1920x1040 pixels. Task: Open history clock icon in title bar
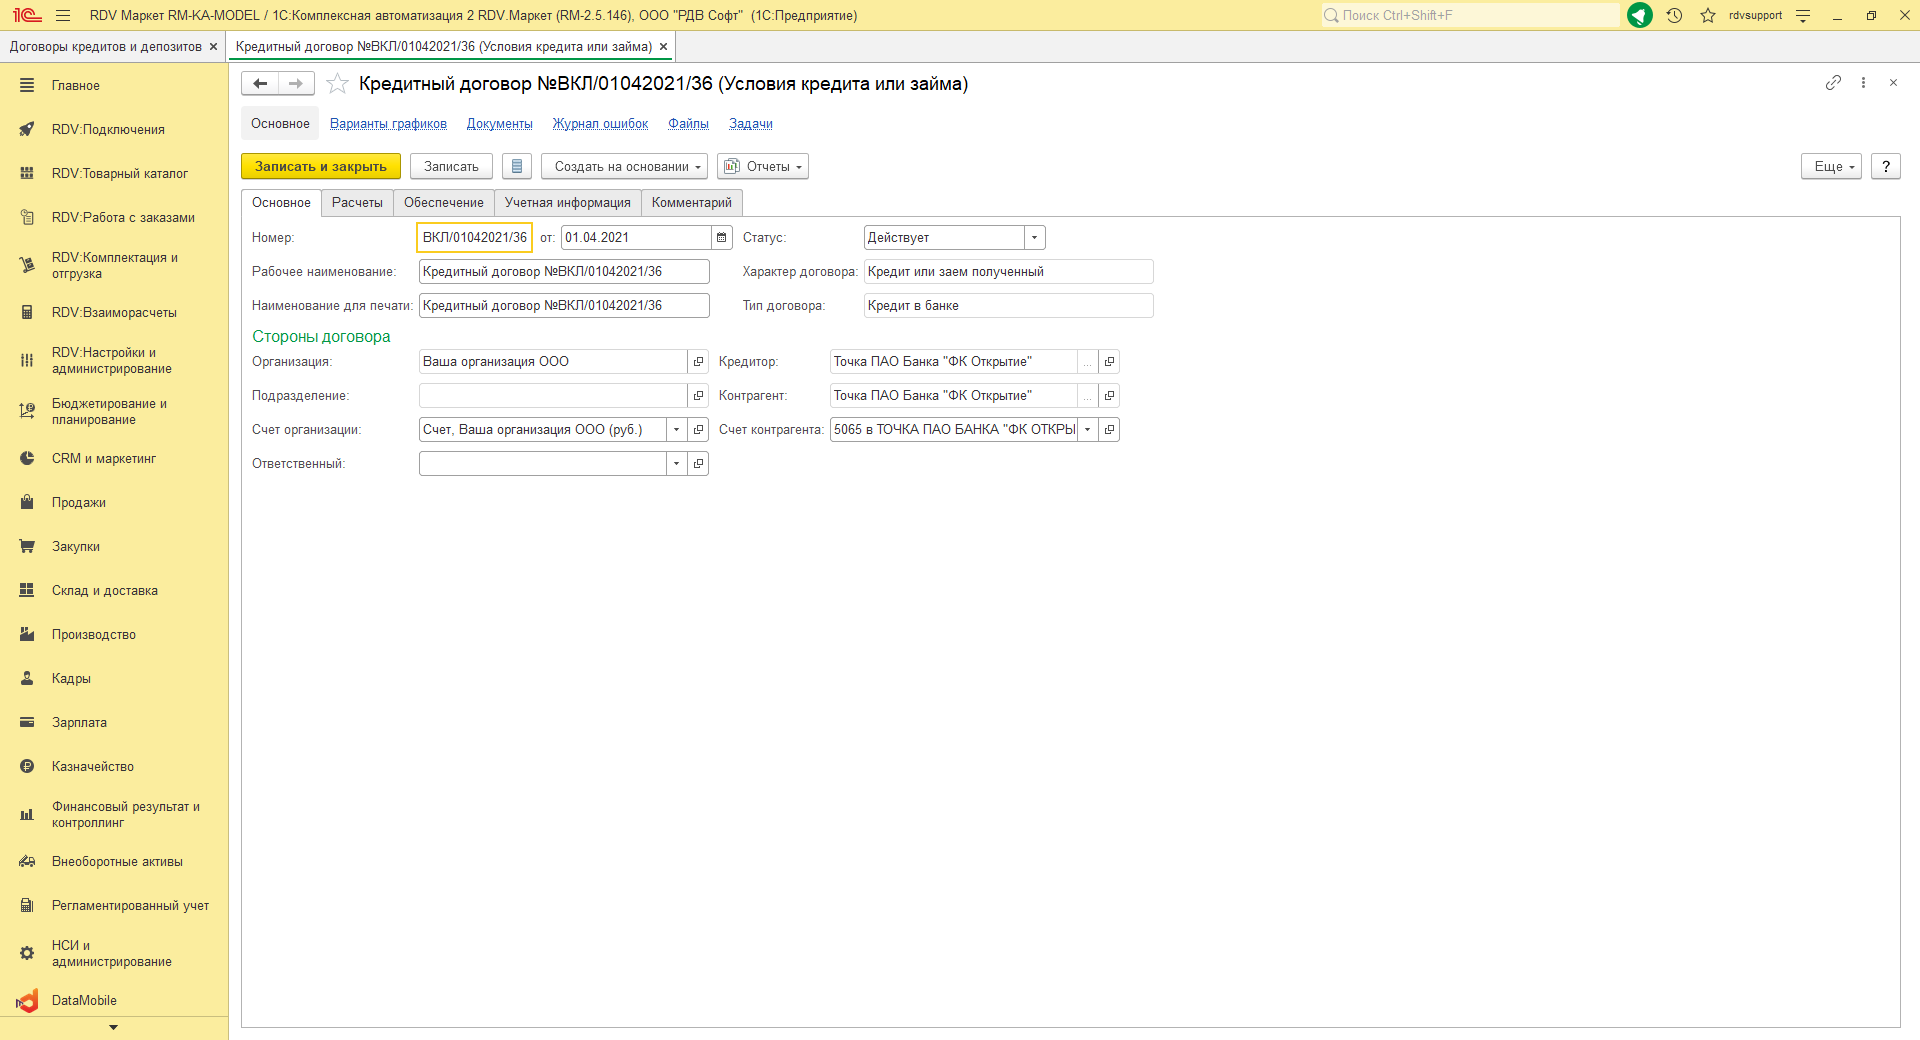(1675, 15)
